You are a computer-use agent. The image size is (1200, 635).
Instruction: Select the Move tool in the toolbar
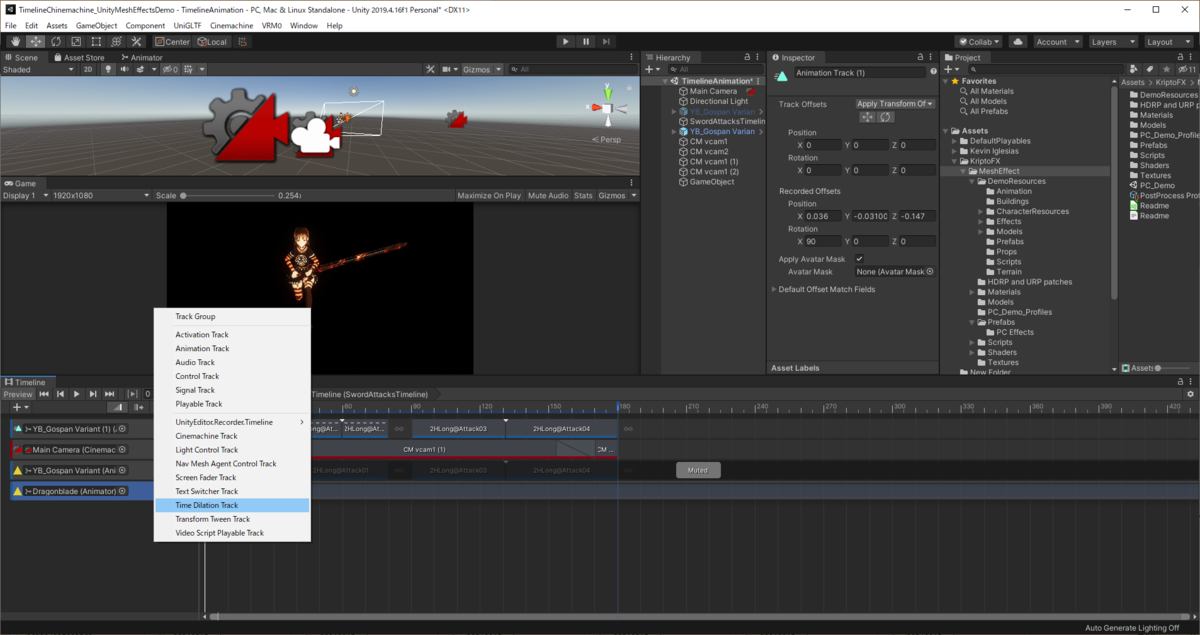(x=36, y=41)
